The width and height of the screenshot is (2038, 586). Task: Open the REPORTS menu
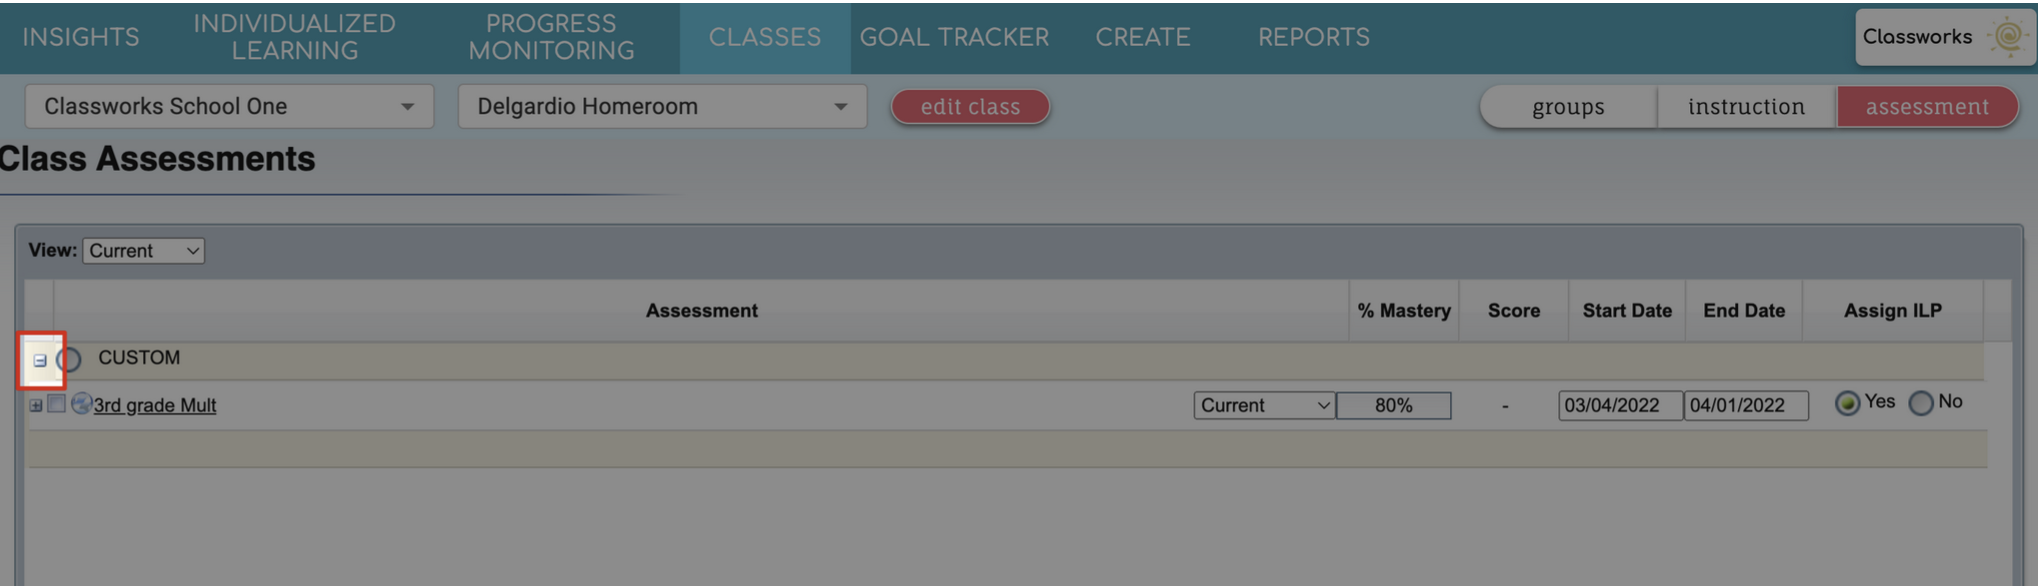click(1314, 36)
